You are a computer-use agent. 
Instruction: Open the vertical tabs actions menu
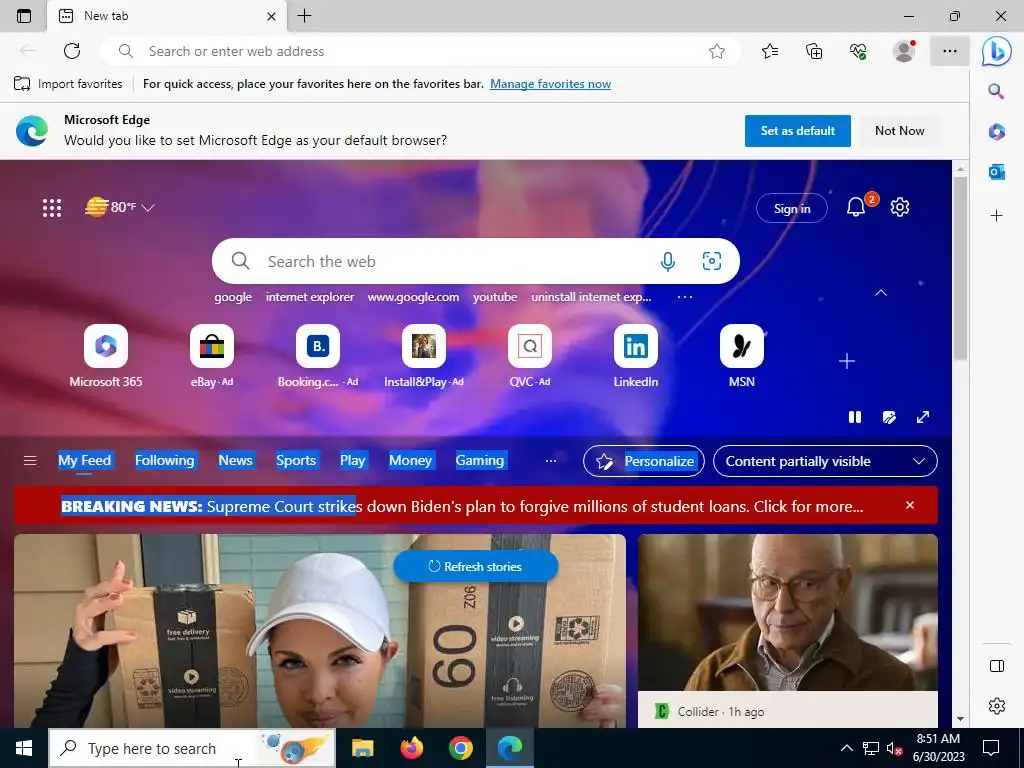coord(24,16)
